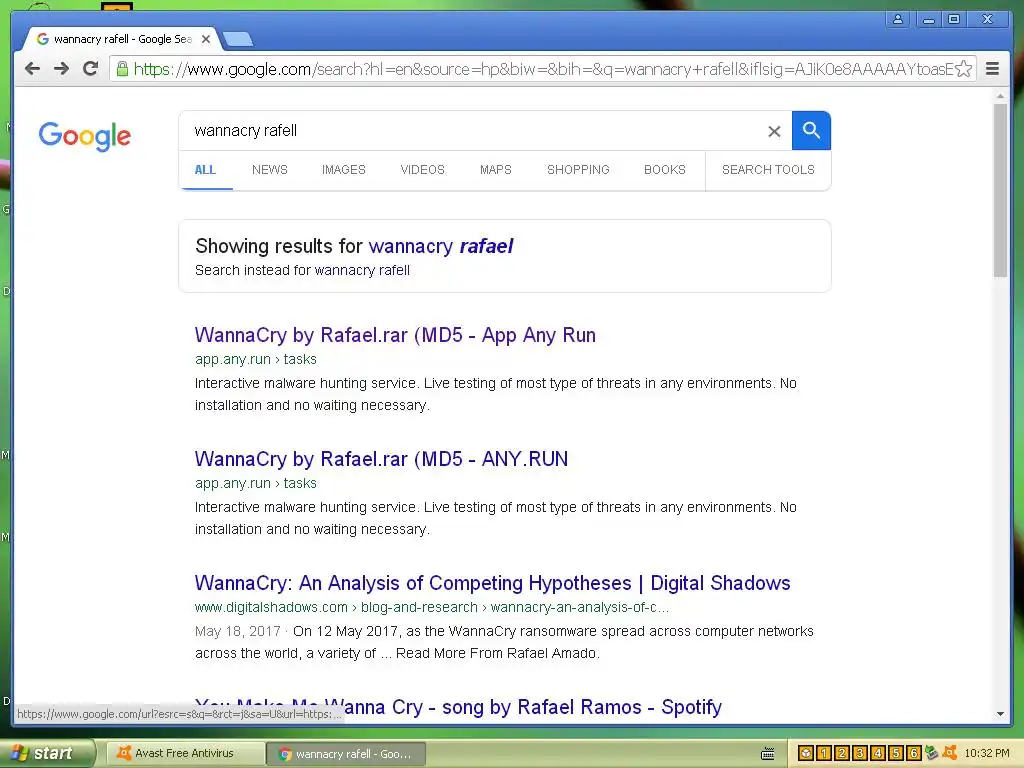Click the tray icon numbered 5
This screenshot has width=1024, height=768.
pos(895,753)
